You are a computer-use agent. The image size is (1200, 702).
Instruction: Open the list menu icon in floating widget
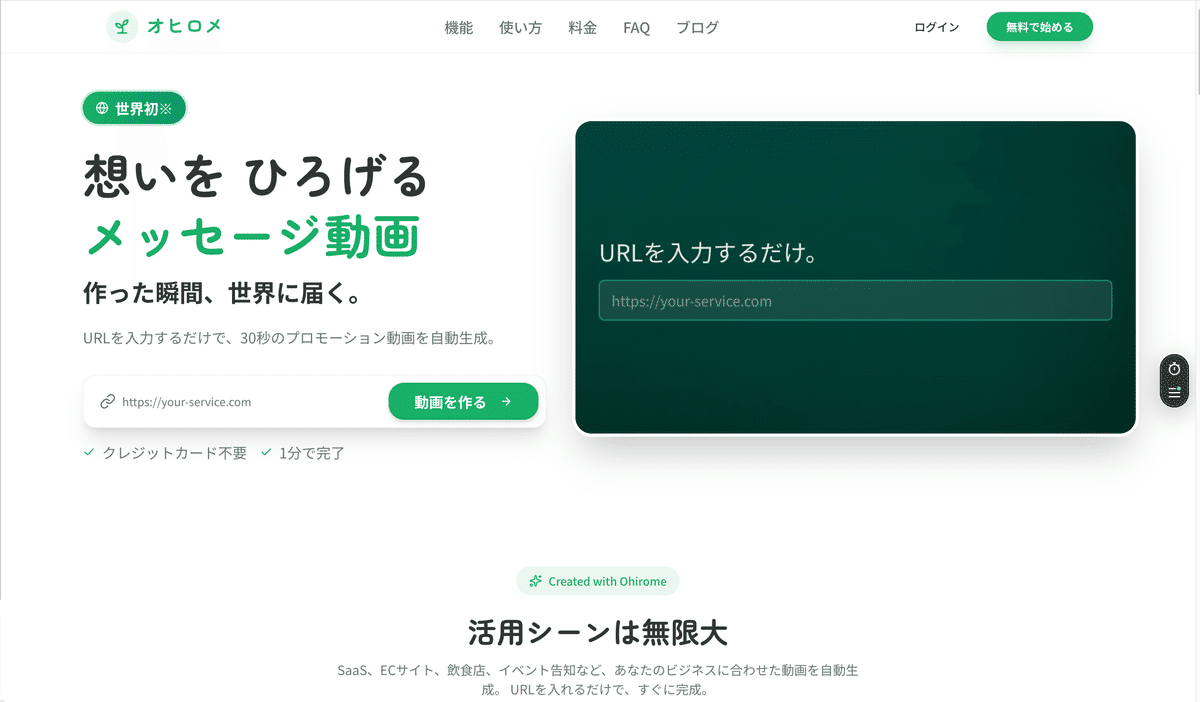tap(1174, 392)
